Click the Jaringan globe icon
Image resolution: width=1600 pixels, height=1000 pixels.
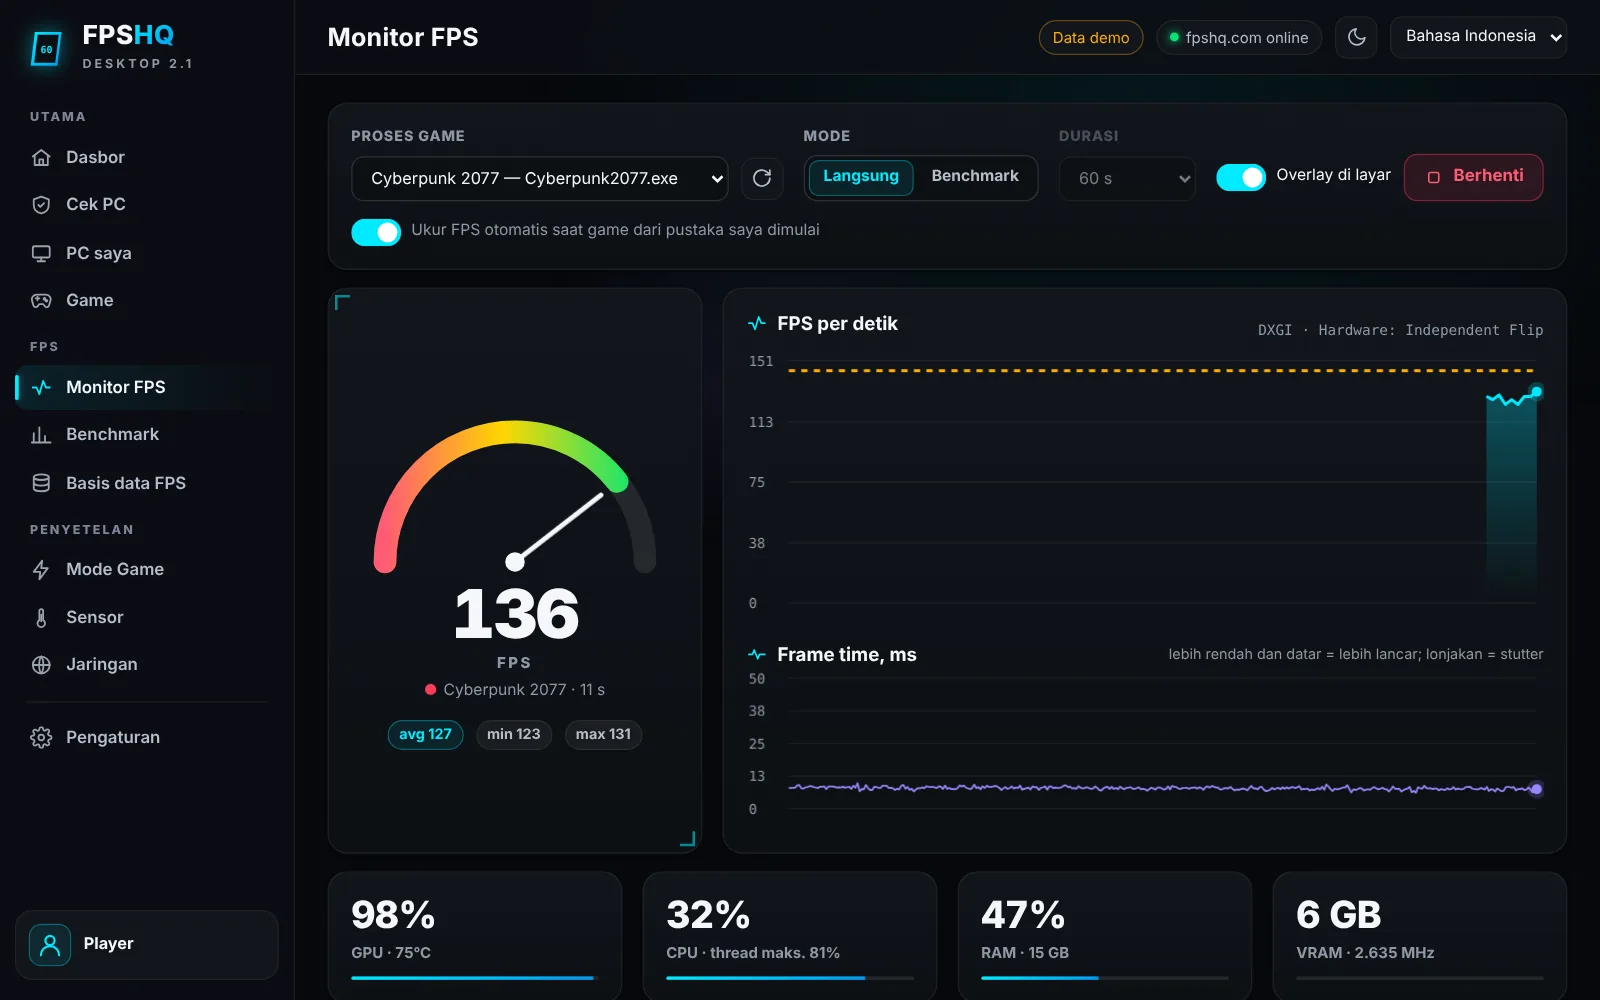point(41,665)
